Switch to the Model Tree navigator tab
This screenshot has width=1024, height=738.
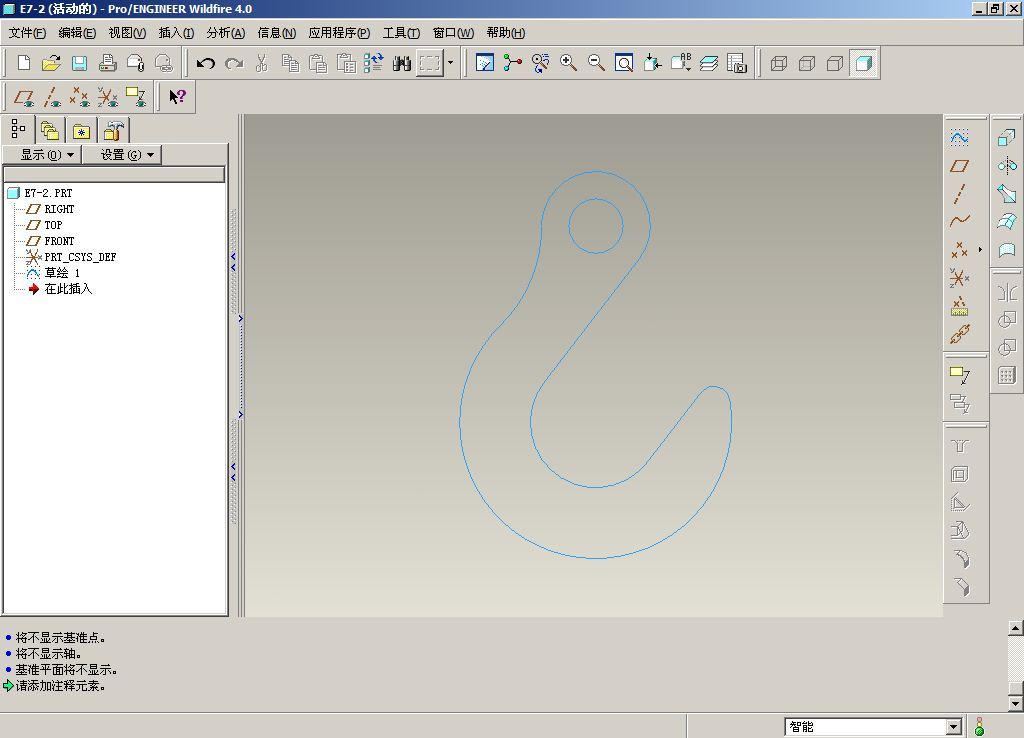coord(18,129)
